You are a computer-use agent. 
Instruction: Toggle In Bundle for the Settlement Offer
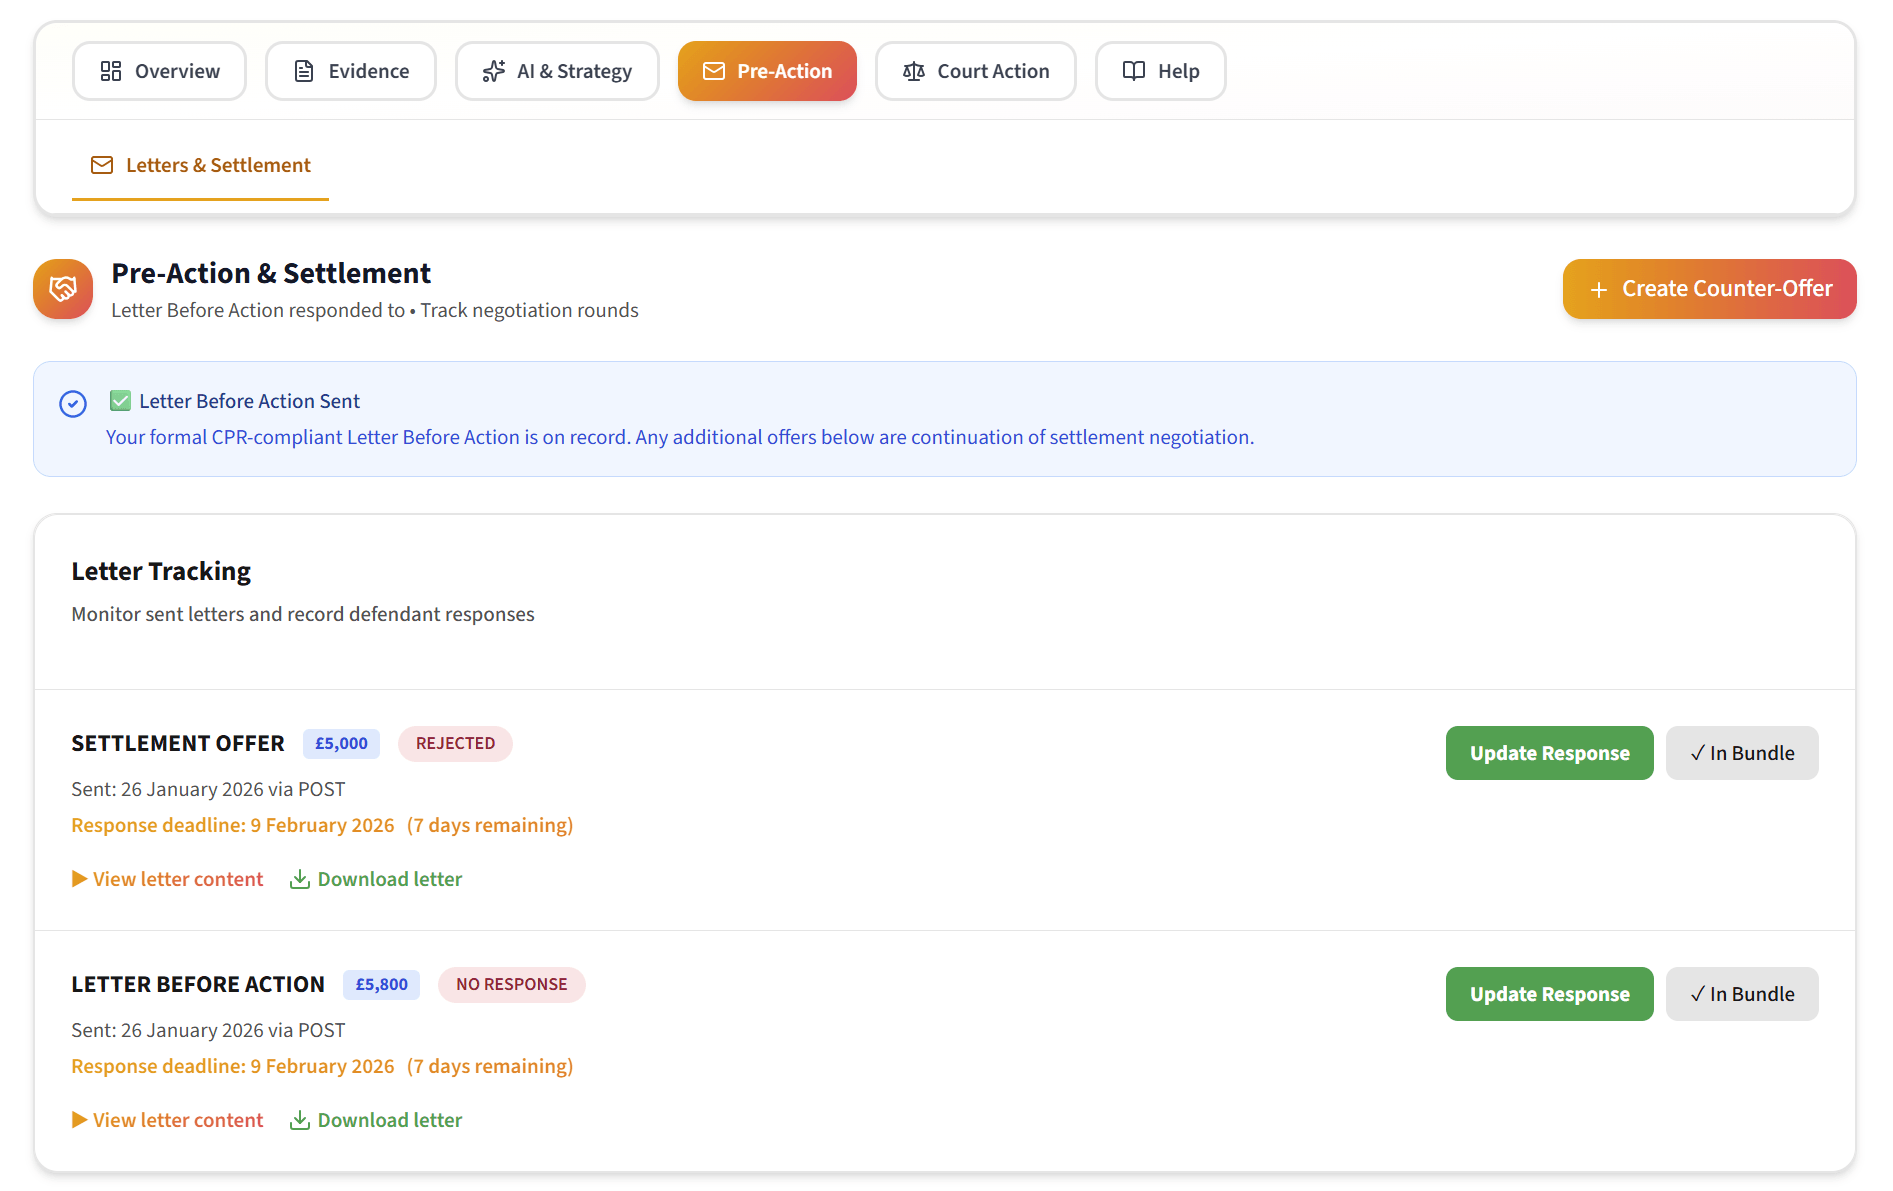pos(1741,752)
